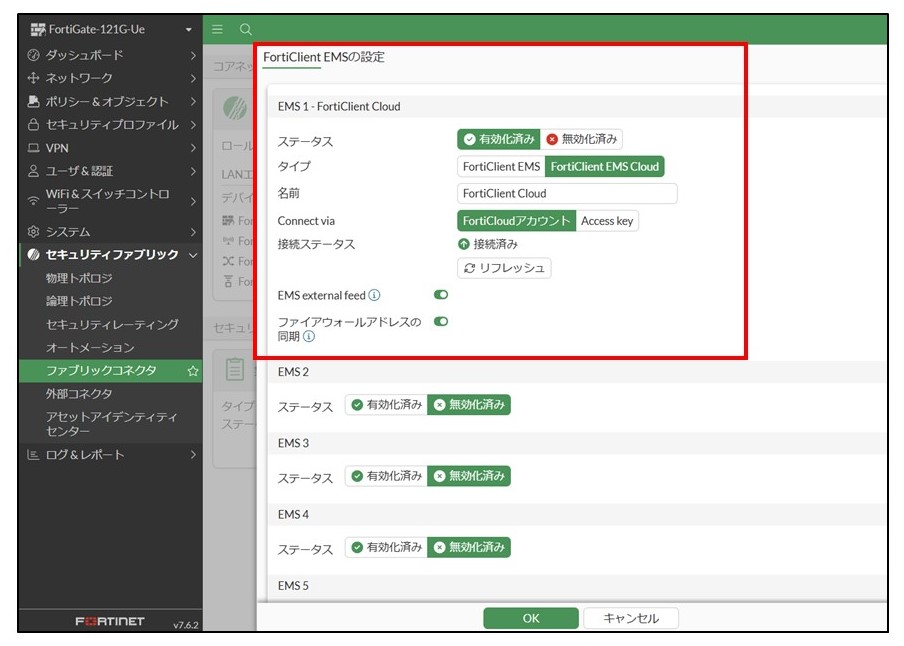Set EMS 1 status to 無効化済み
This screenshot has height=646, width=904.
581,139
